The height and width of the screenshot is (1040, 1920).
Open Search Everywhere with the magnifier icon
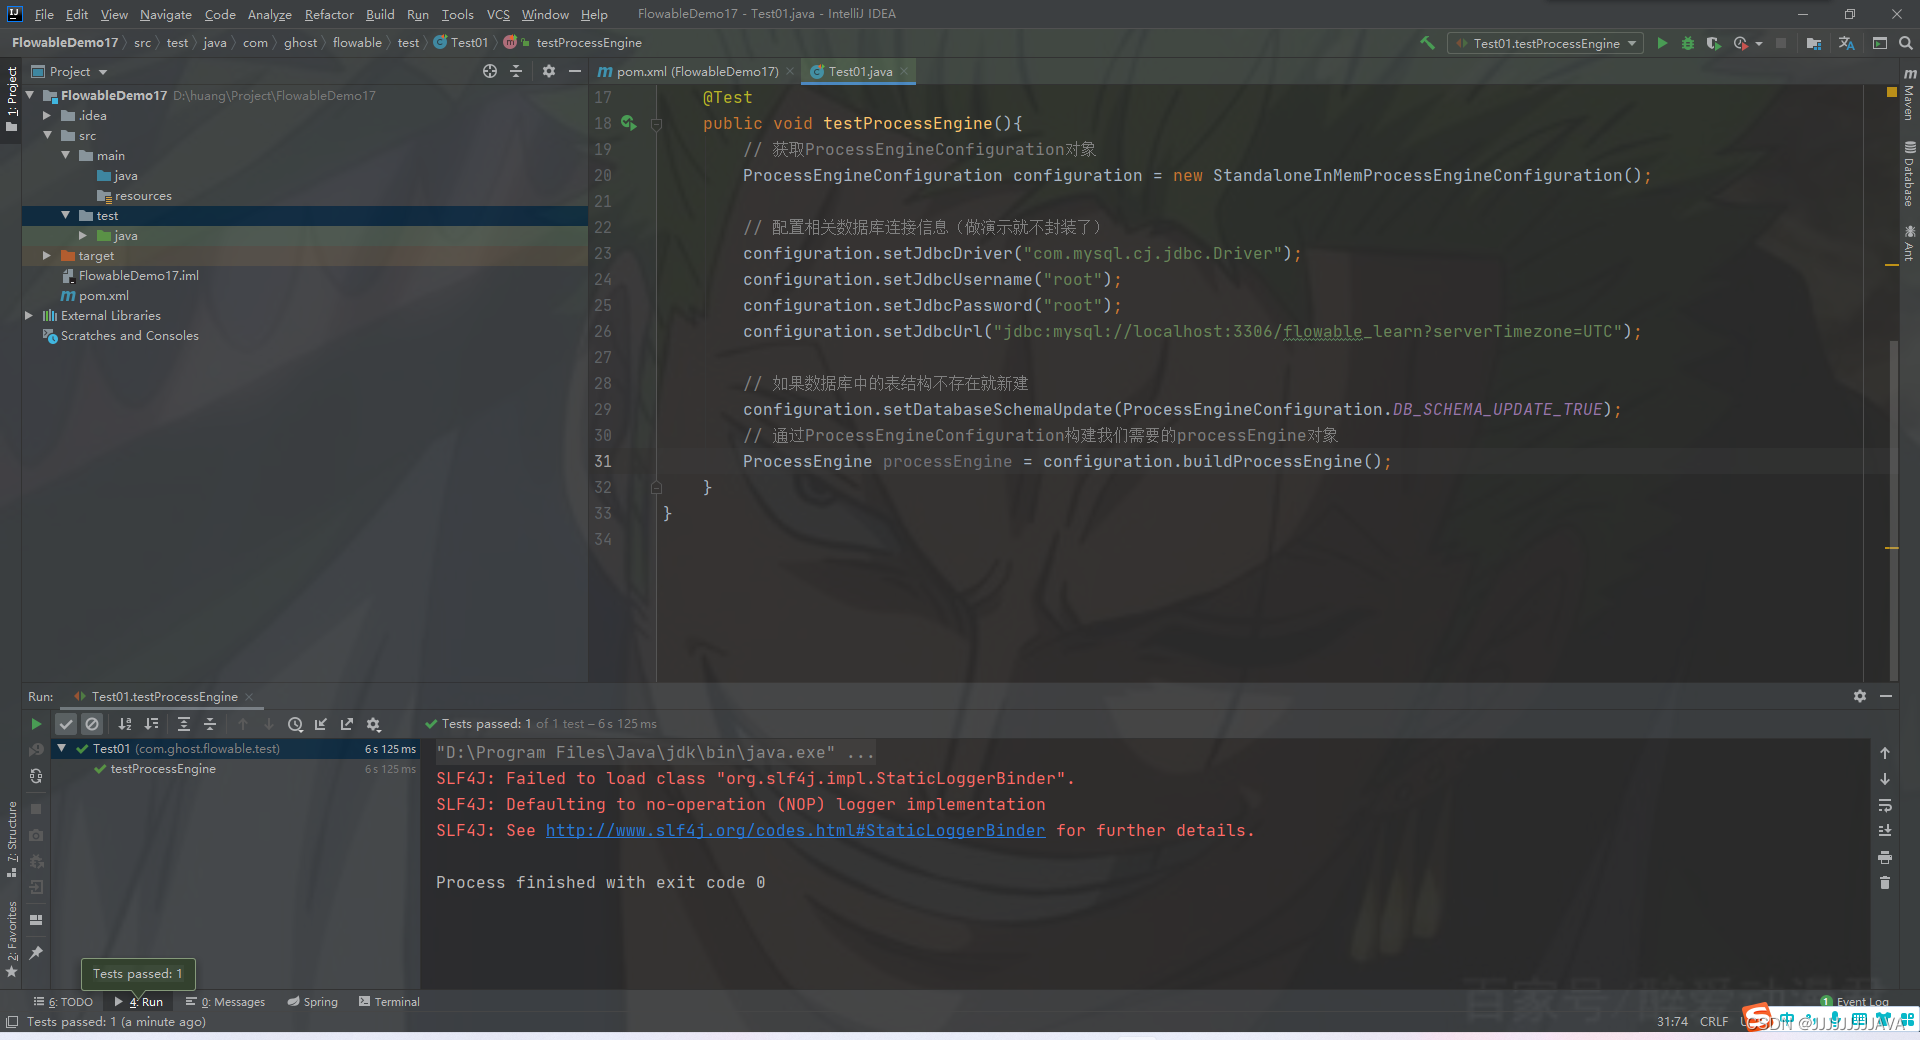pyautogui.click(x=1906, y=43)
